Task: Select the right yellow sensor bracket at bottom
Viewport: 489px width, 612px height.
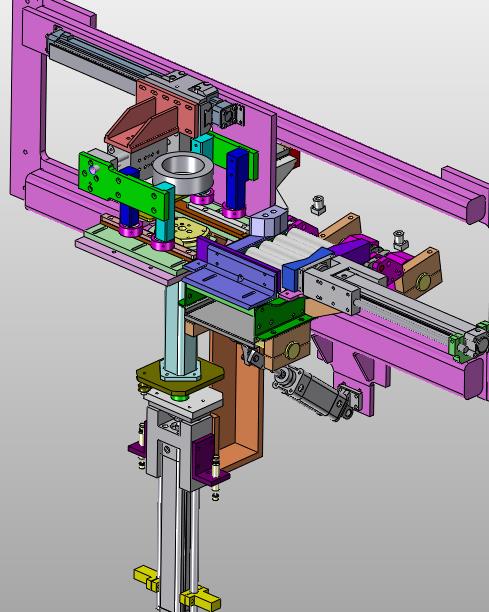Action: (x=200, y=599)
